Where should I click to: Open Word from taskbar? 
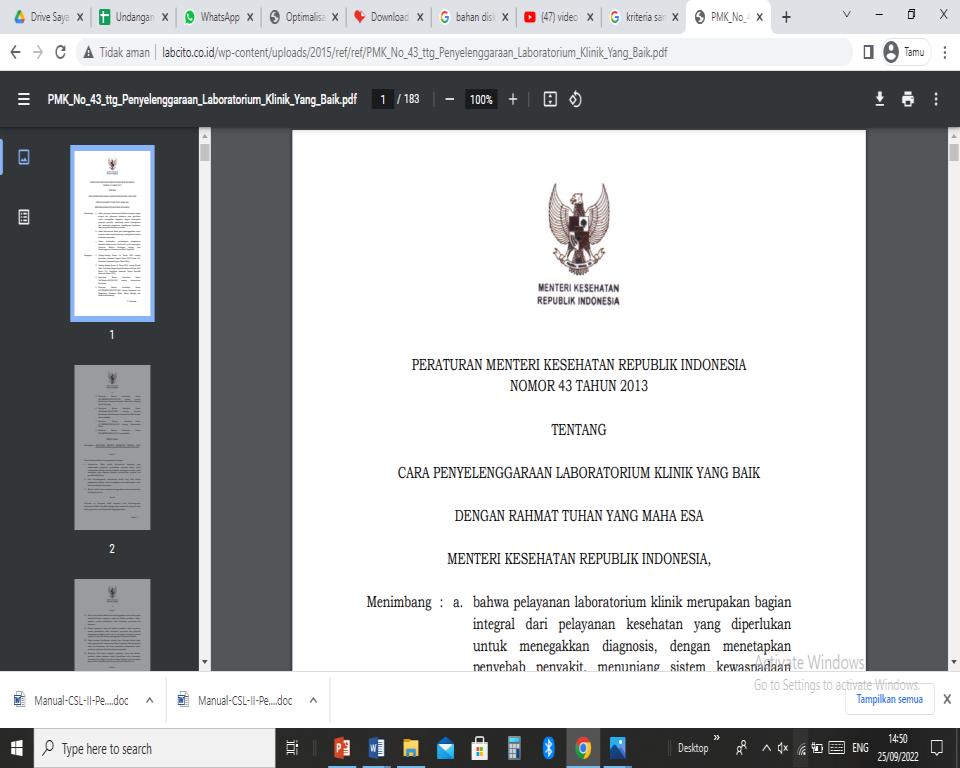pos(376,748)
